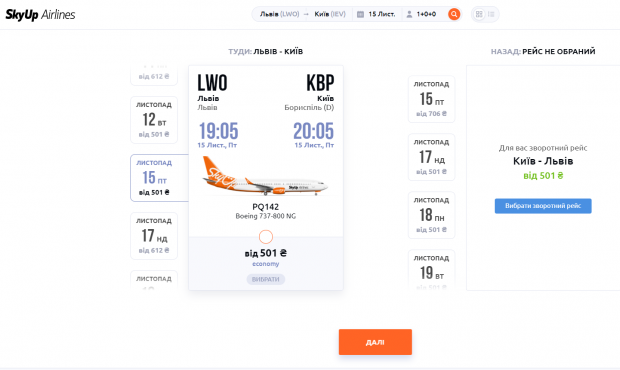Open the SkyUp Airlines logo
The height and width of the screenshot is (370, 620).
(40, 15)
